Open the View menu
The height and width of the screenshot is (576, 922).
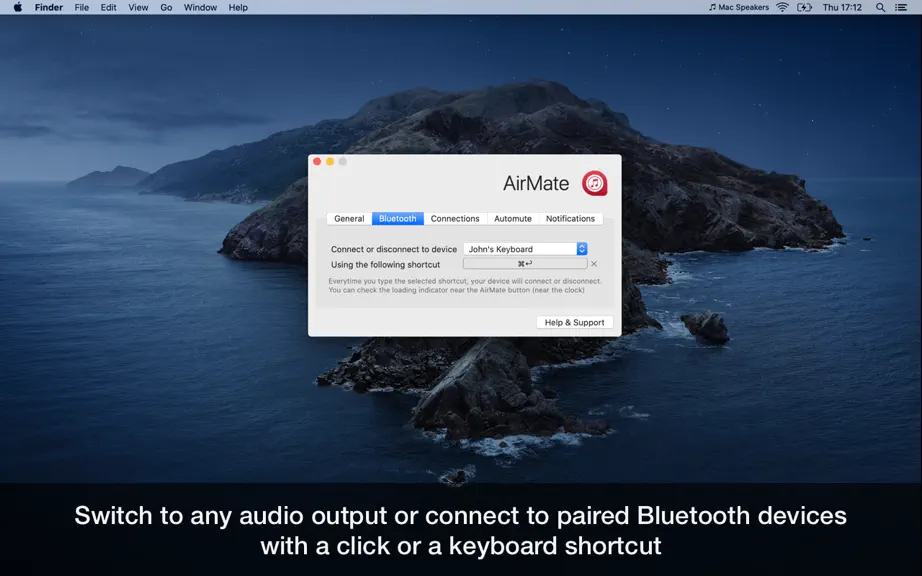138,7
